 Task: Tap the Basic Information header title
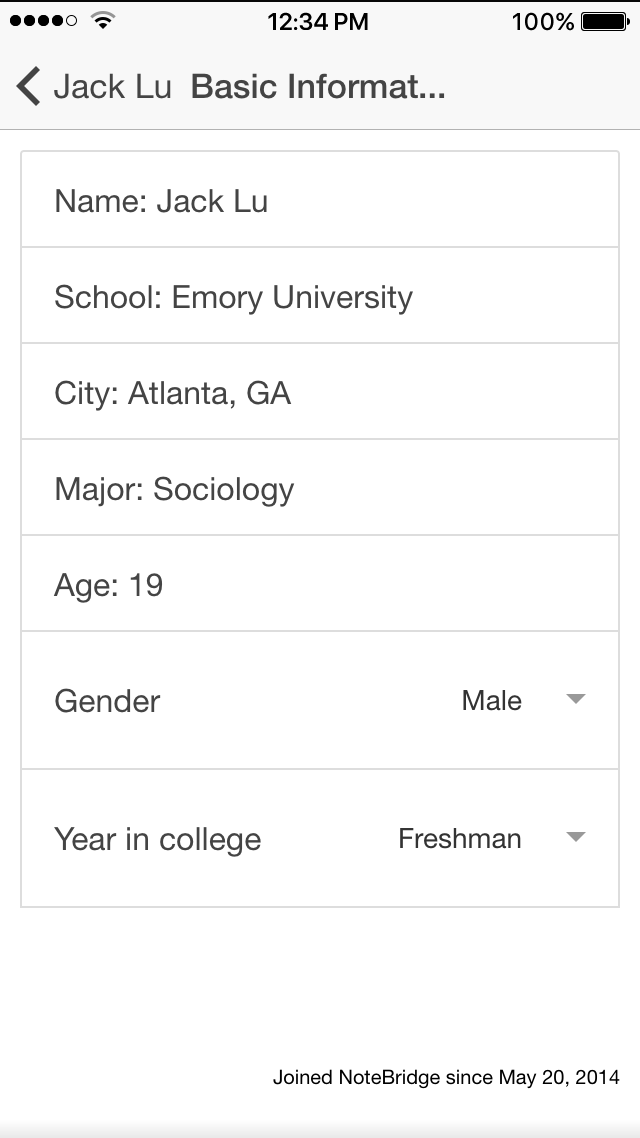point(318,87)
